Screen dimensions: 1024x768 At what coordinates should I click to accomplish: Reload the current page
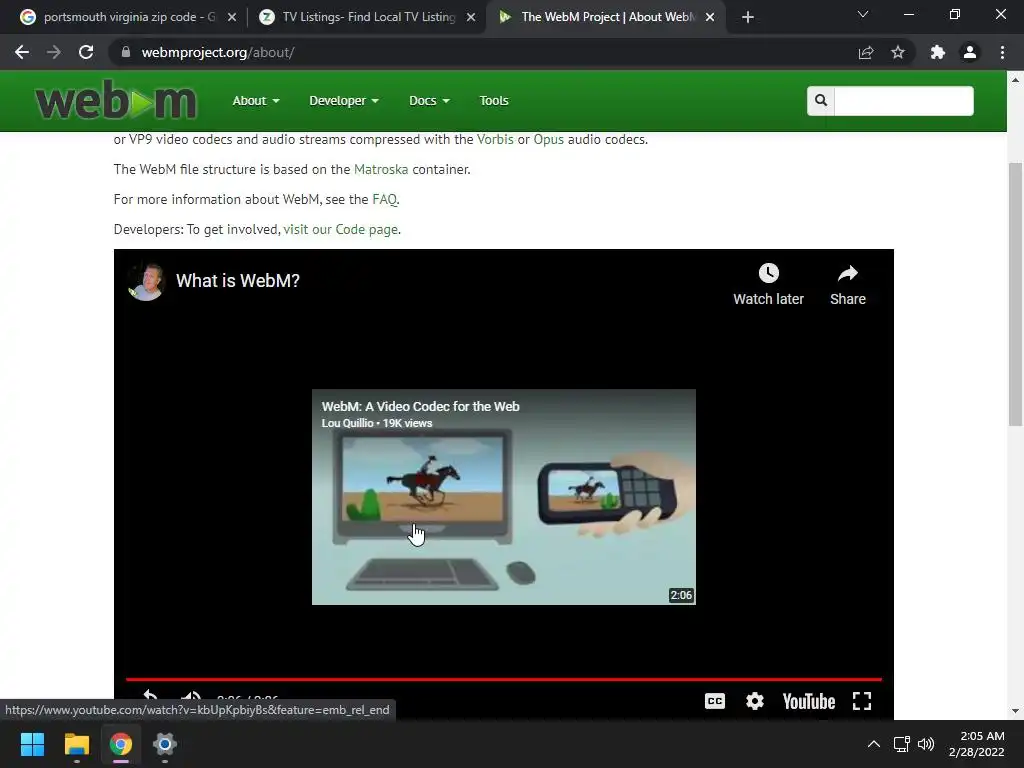click(86, 52)
